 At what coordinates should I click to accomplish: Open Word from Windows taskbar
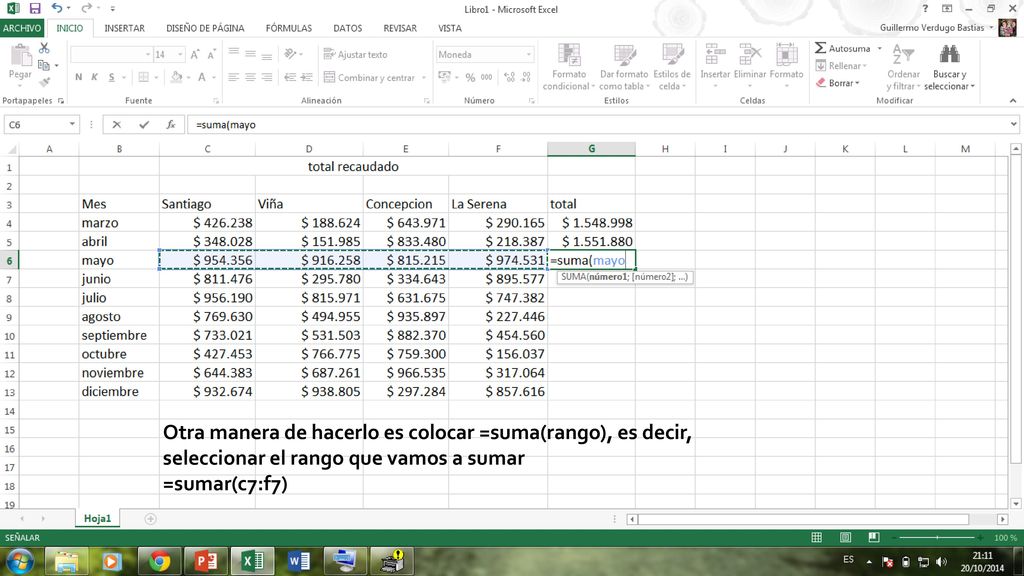298,561
